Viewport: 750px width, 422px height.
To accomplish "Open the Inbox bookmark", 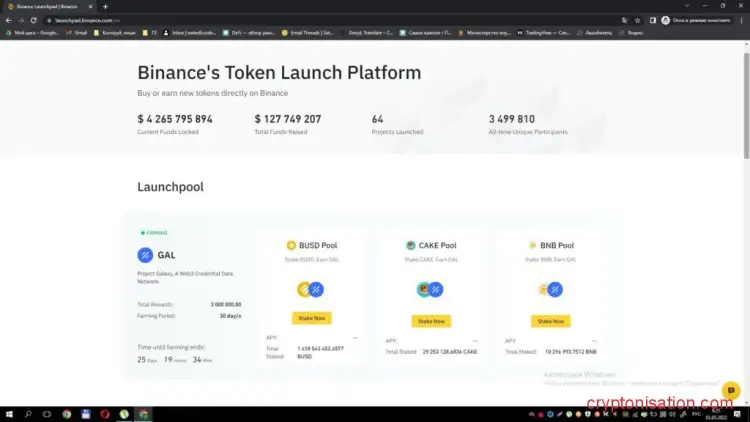I will [190, 33].
